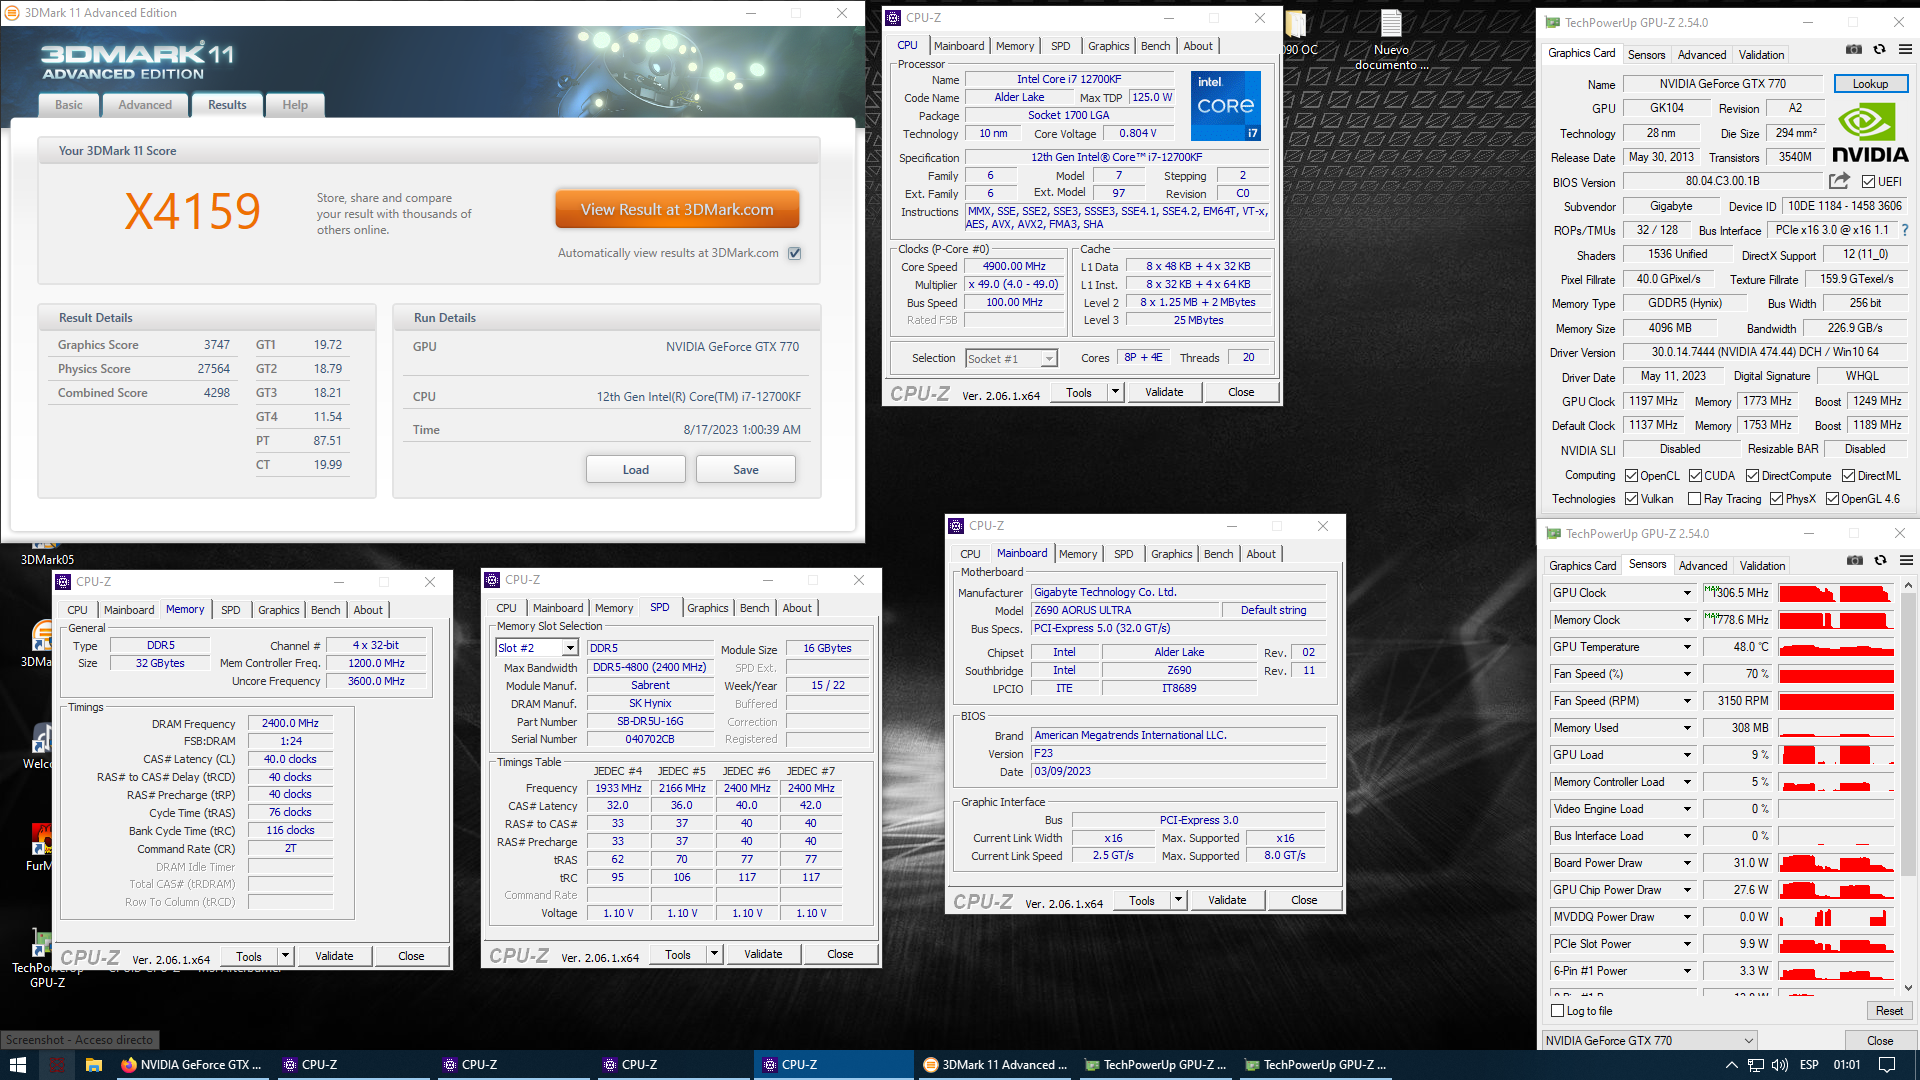
Task: Switch to the Basic tab in 3DMark 11
Action: 69,105
